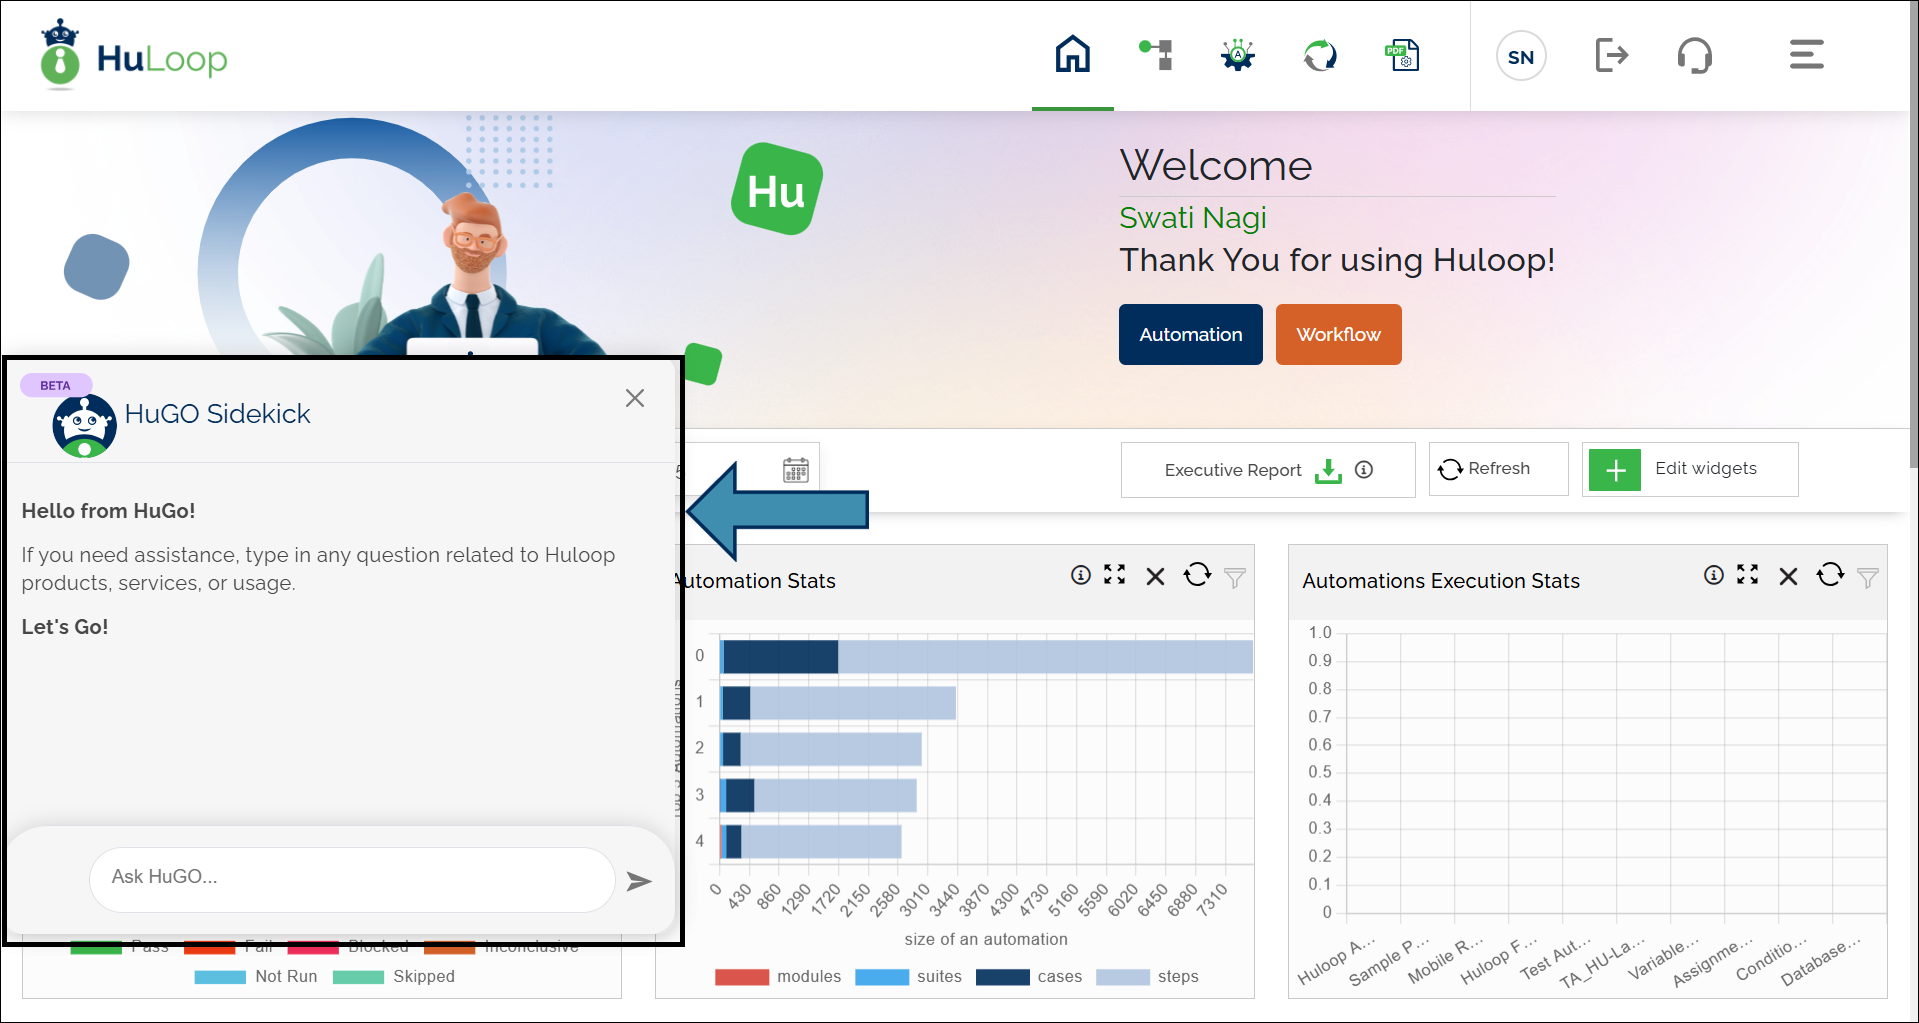Viewport: 1919px width, 1023px height.
Task: Reload the Automations Execution Stats widget
Action: pos(1830,575)
